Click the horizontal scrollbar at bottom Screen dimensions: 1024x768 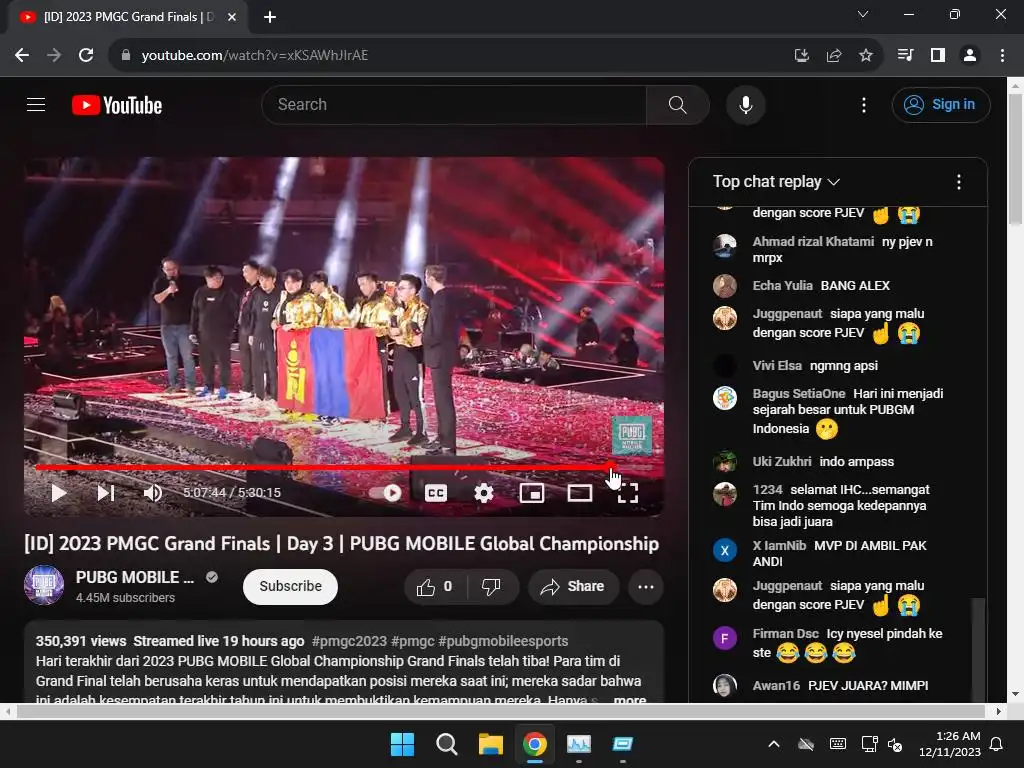501,711
